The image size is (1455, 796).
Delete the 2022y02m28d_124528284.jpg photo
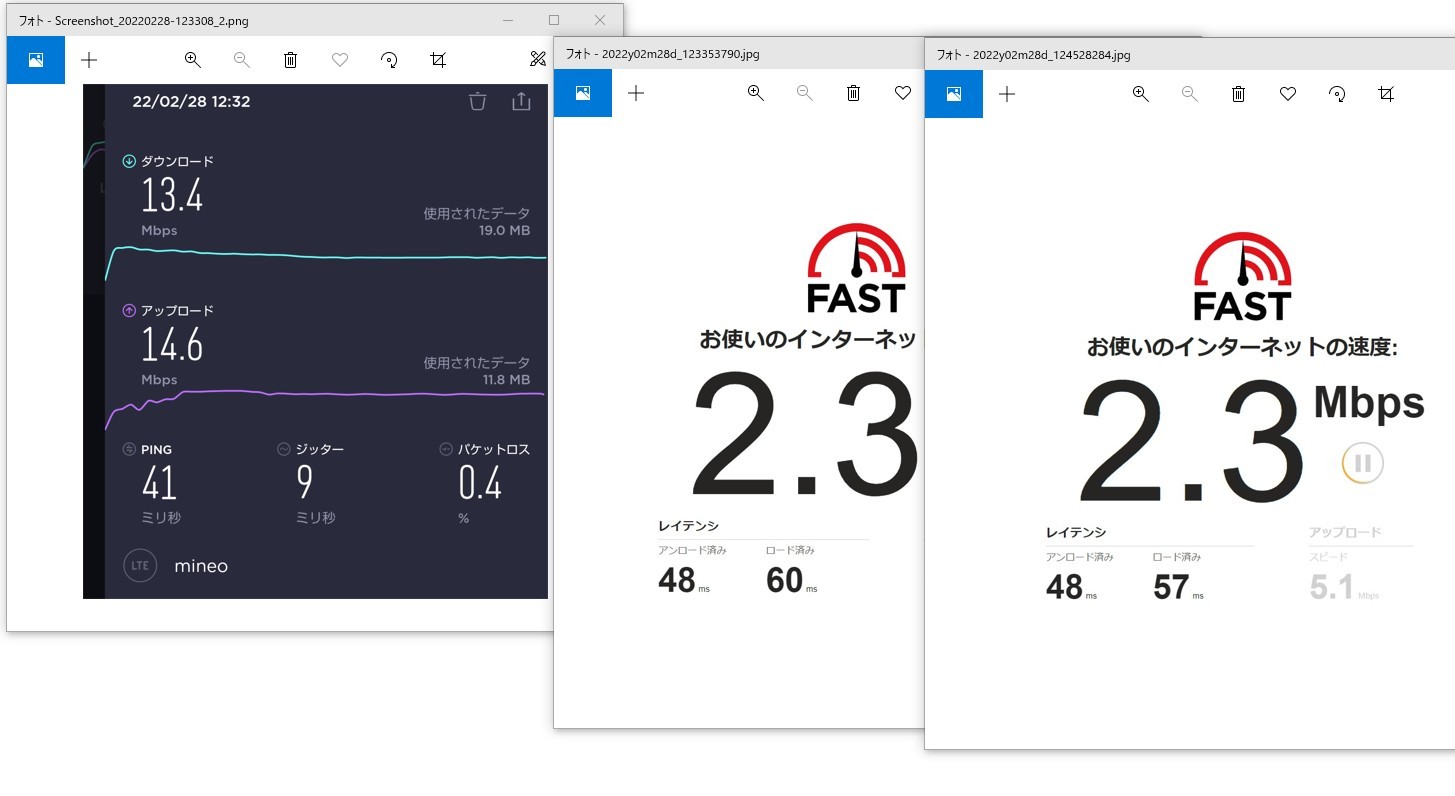[x=1238, y=93]
